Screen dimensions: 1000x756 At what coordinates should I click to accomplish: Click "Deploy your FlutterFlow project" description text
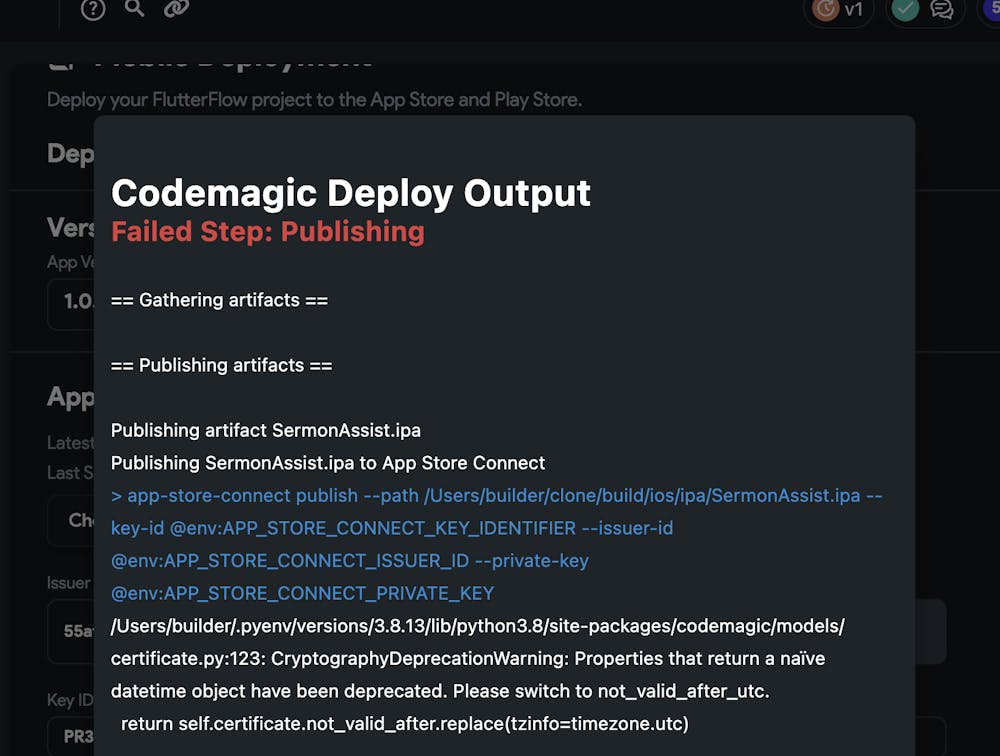(314, 100)
